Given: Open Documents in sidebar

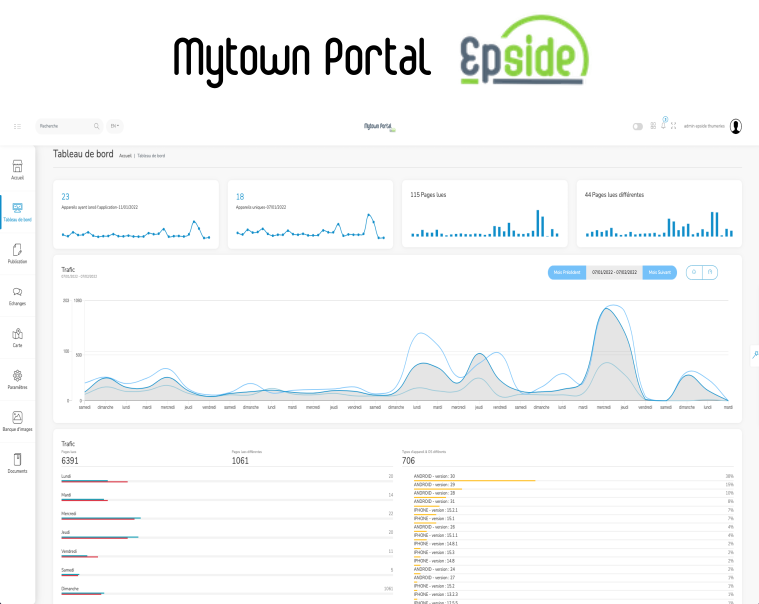Looking at the screenshot, I should point(17,463).
